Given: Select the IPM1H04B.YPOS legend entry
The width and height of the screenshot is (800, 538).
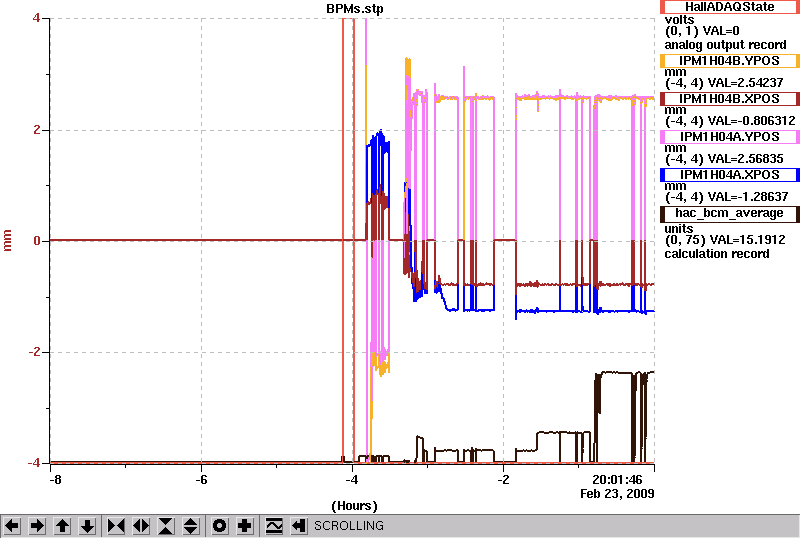Looking at the screenshot, I should [x=730, y=61].
